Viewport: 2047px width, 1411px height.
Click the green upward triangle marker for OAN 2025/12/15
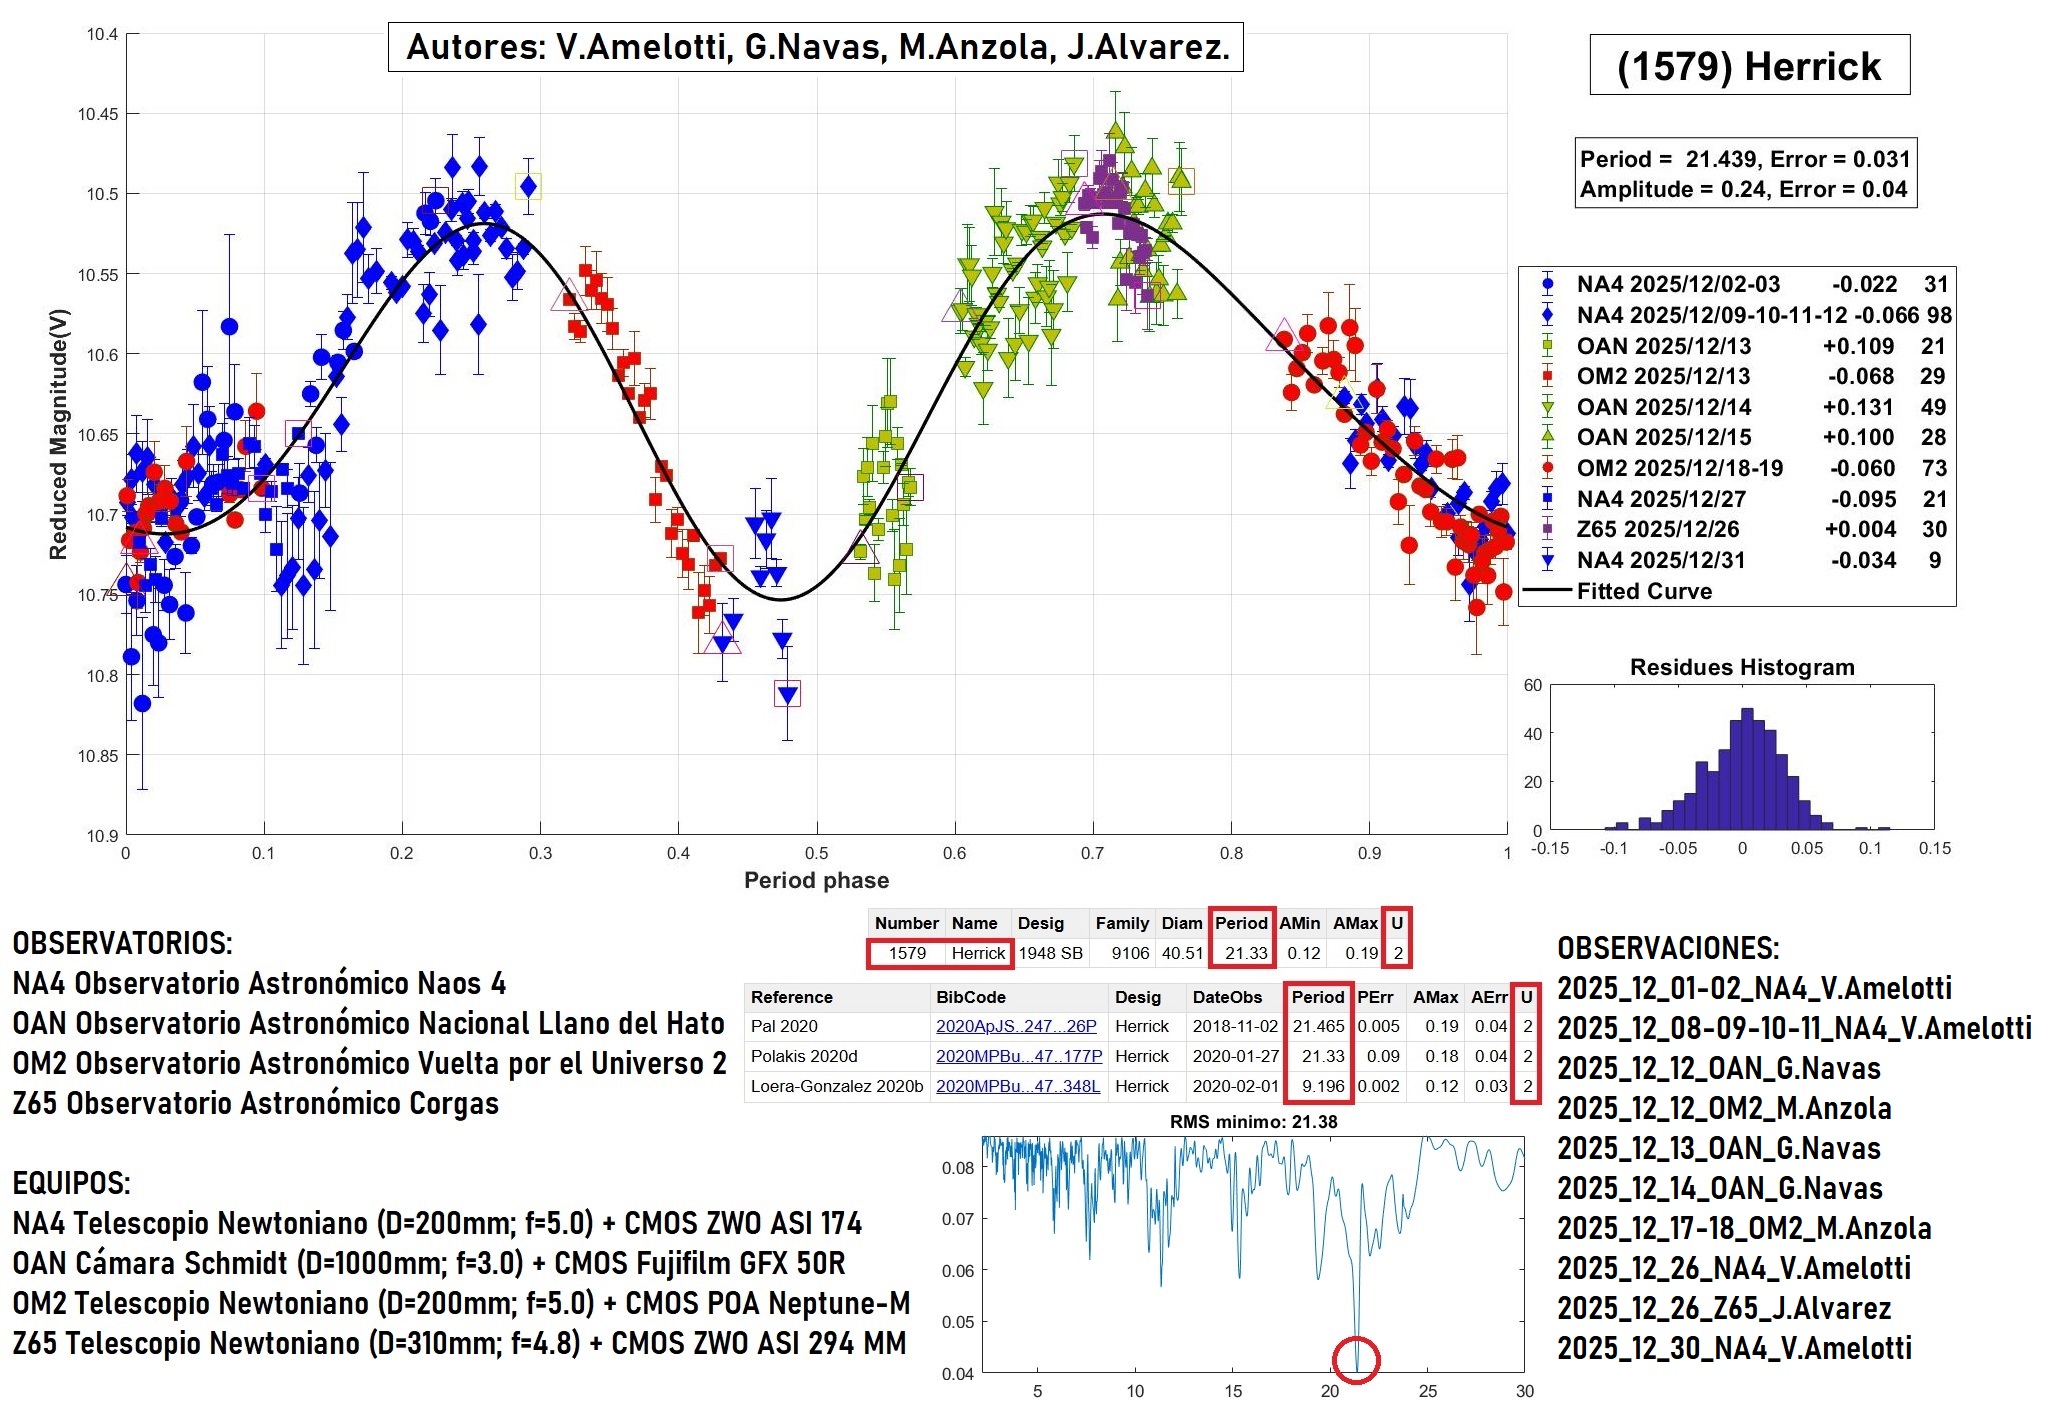1547,437
